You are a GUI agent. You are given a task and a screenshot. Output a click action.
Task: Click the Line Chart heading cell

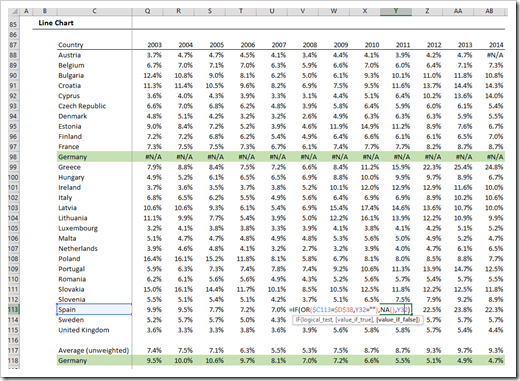pos(56,23)
